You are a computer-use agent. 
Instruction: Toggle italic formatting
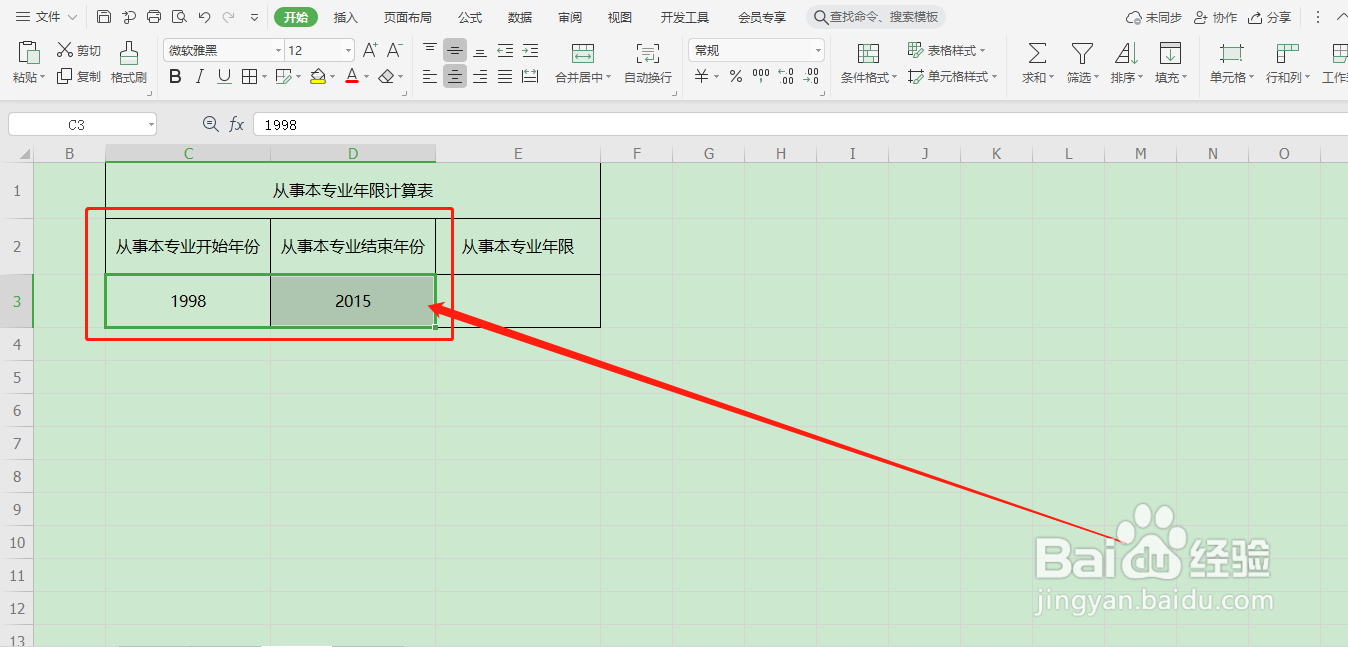pos(199,76)
